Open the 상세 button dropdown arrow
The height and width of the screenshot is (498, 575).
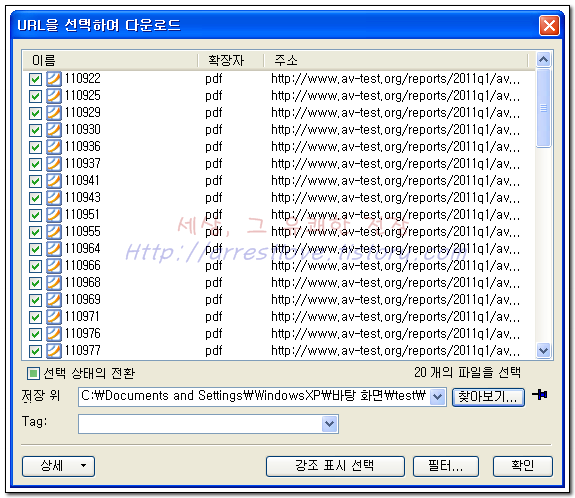point(84,466)
